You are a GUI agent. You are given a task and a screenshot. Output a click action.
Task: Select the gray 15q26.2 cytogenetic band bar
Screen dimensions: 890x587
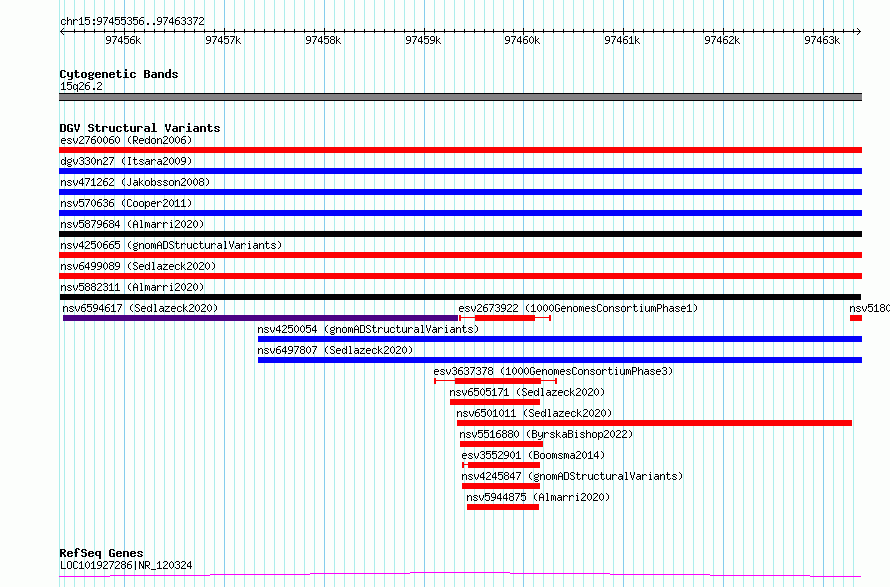pos(460,97)
